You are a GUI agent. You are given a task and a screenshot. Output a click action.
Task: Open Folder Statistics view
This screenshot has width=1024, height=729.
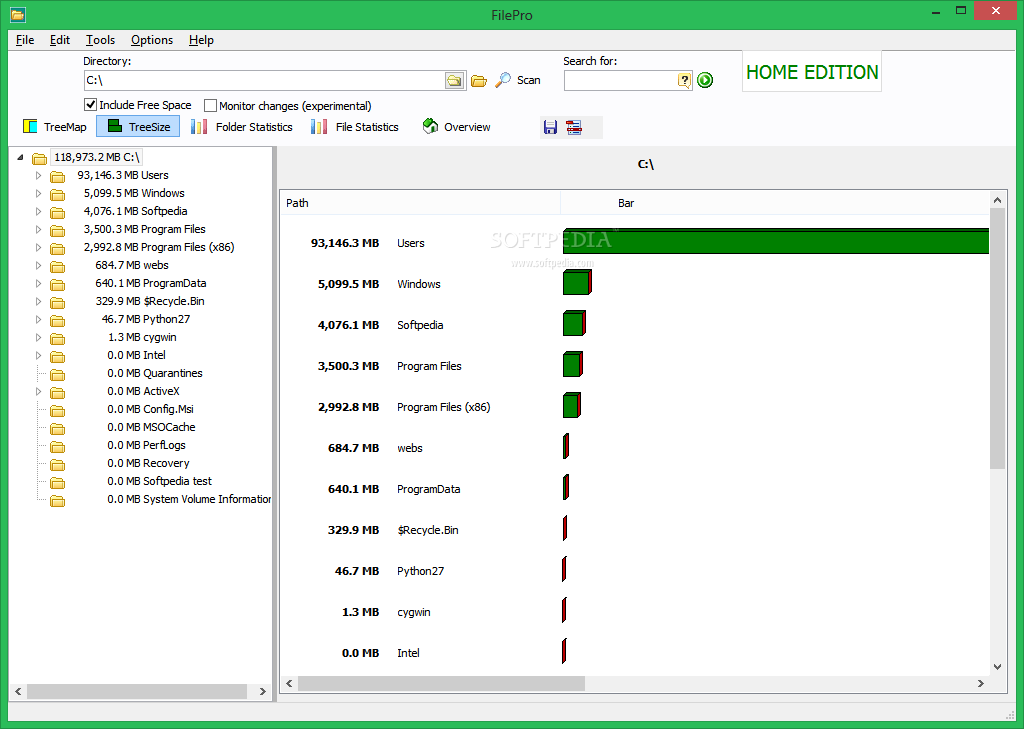[242, 127]
